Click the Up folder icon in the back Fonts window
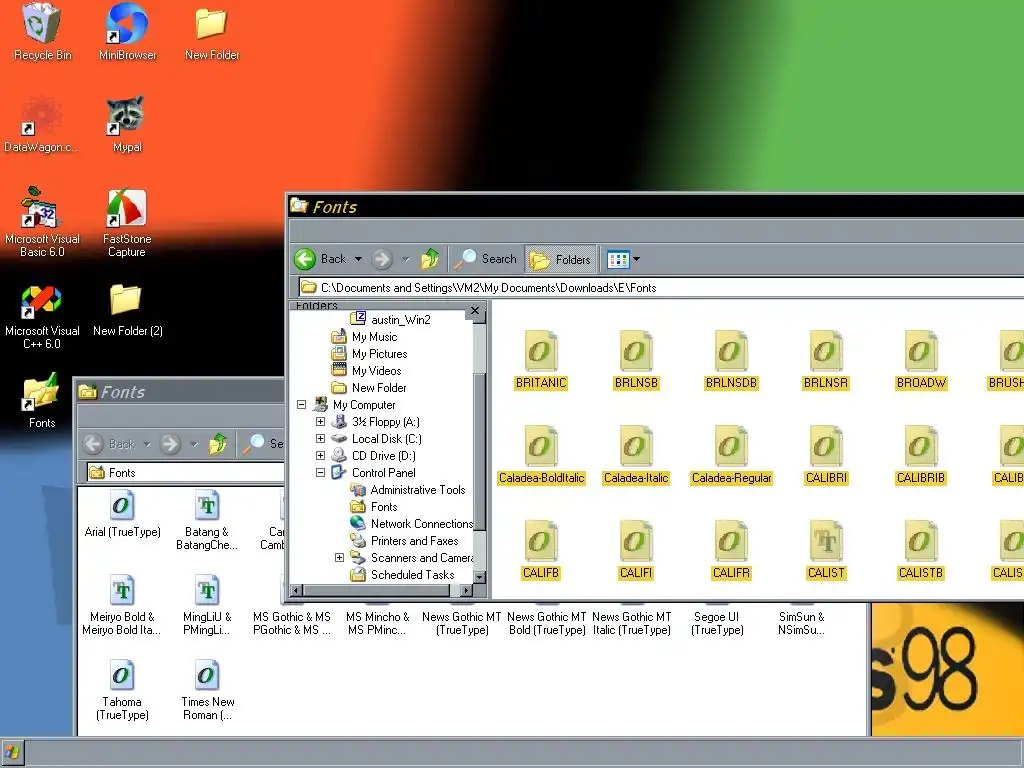 point(217,444)
